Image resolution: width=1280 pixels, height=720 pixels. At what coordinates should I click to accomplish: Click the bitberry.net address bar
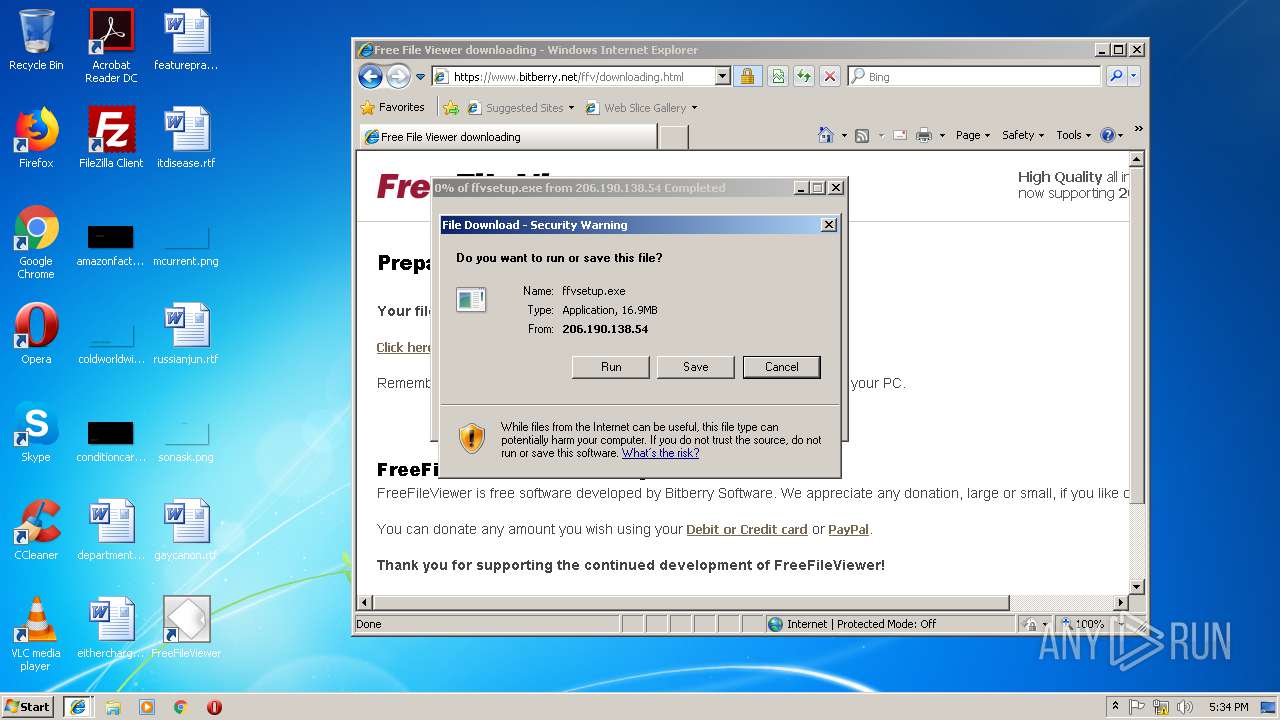tap(574, 77)
